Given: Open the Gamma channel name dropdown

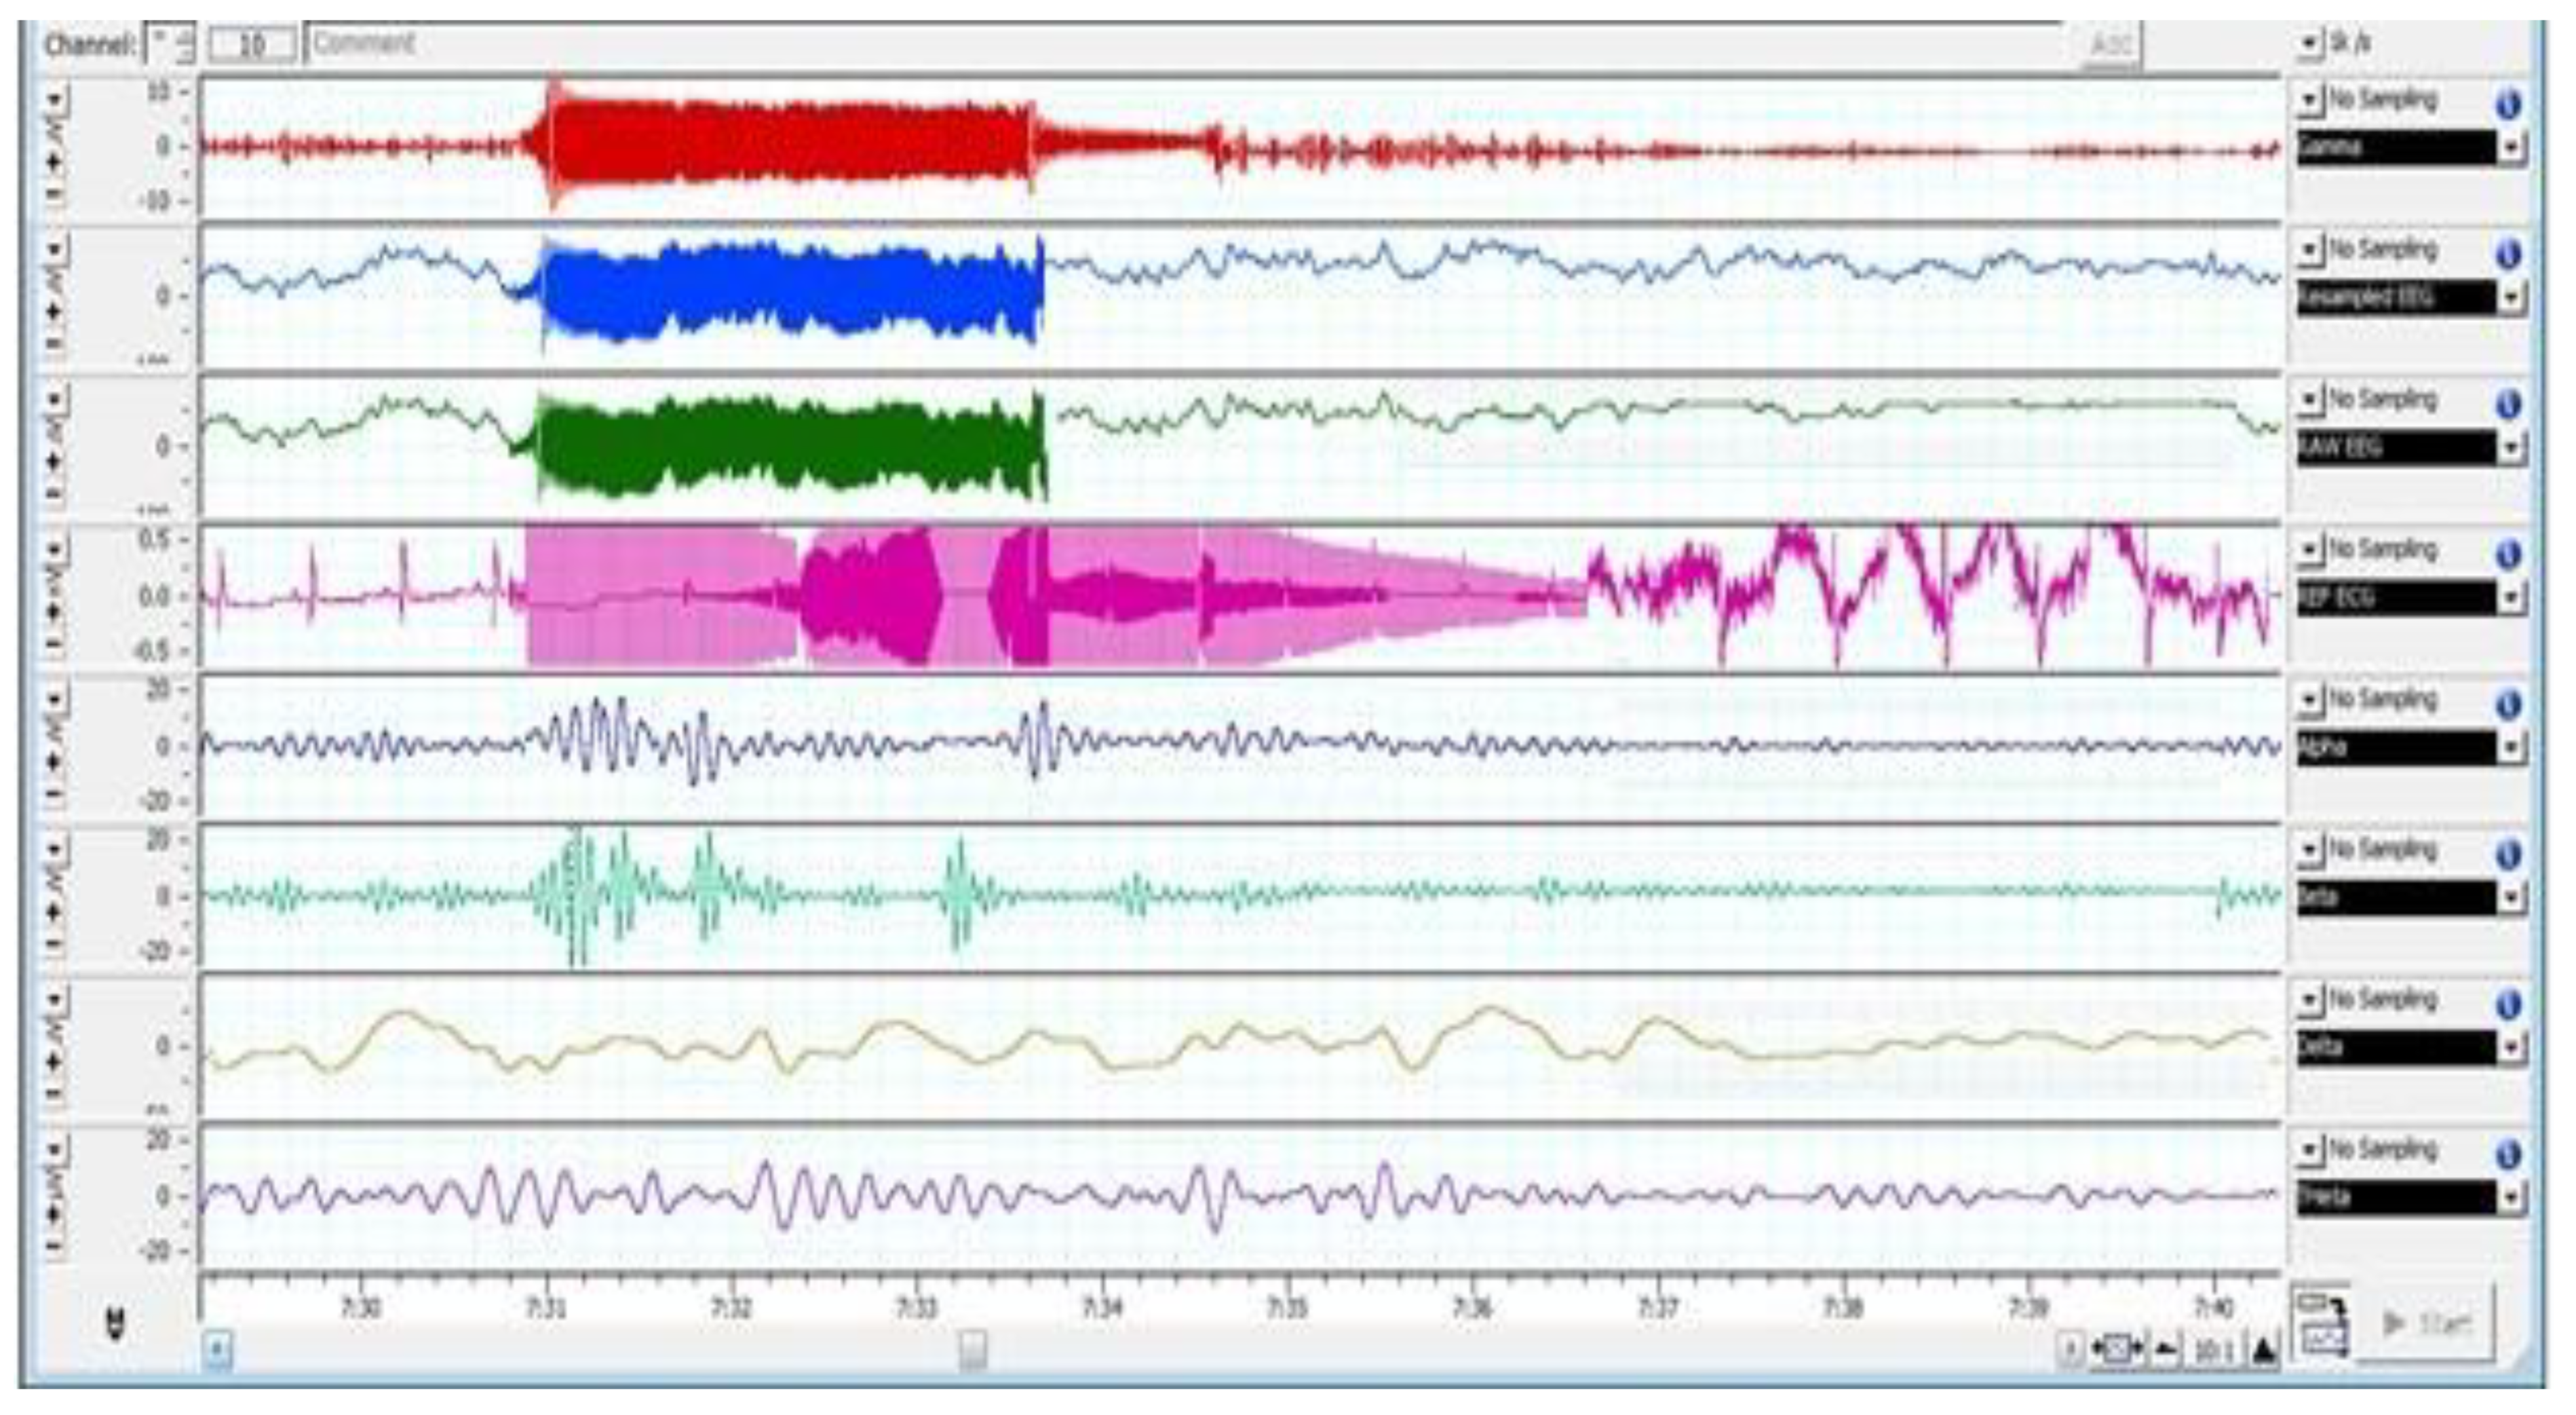Looking at the screenshot, I should 2511,148.
